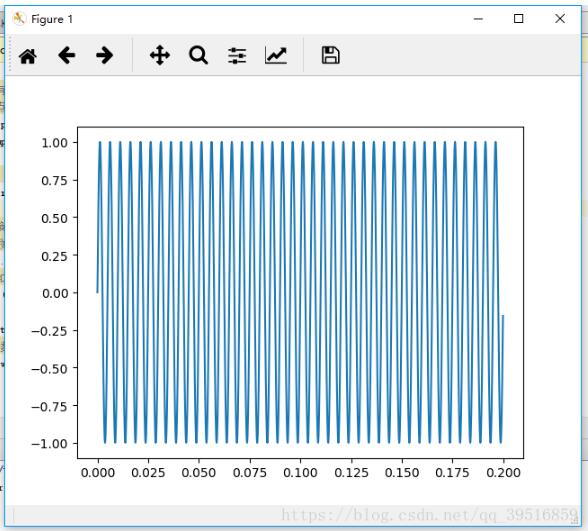Click the matplotlib Figure 1 window icon
This screenshot has height=531, width=588.
(x=19, y=19)
